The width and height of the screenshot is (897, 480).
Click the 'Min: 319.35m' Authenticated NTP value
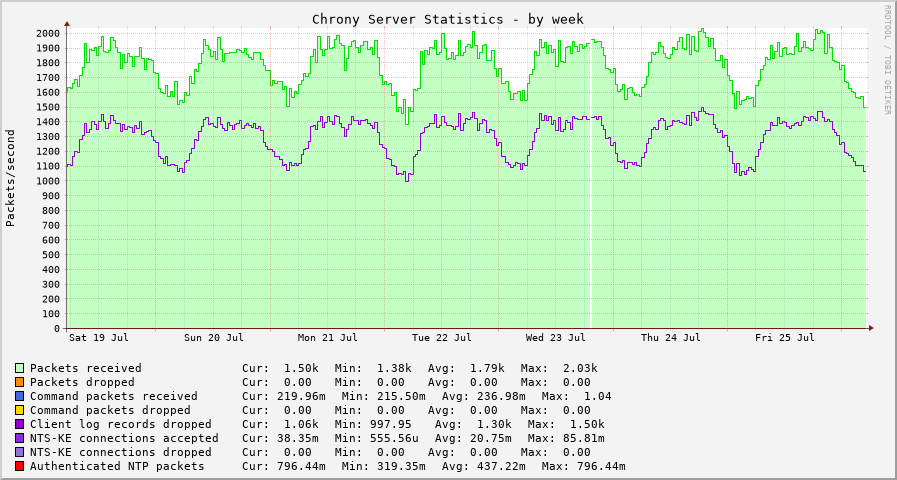384,466
